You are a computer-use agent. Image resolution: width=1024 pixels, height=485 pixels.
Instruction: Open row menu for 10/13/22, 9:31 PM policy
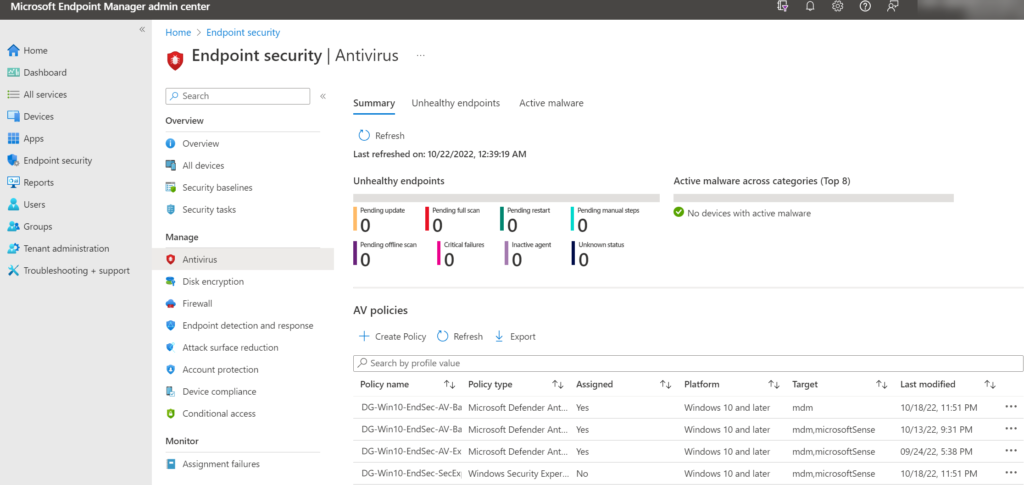[x=1011, y=429]
